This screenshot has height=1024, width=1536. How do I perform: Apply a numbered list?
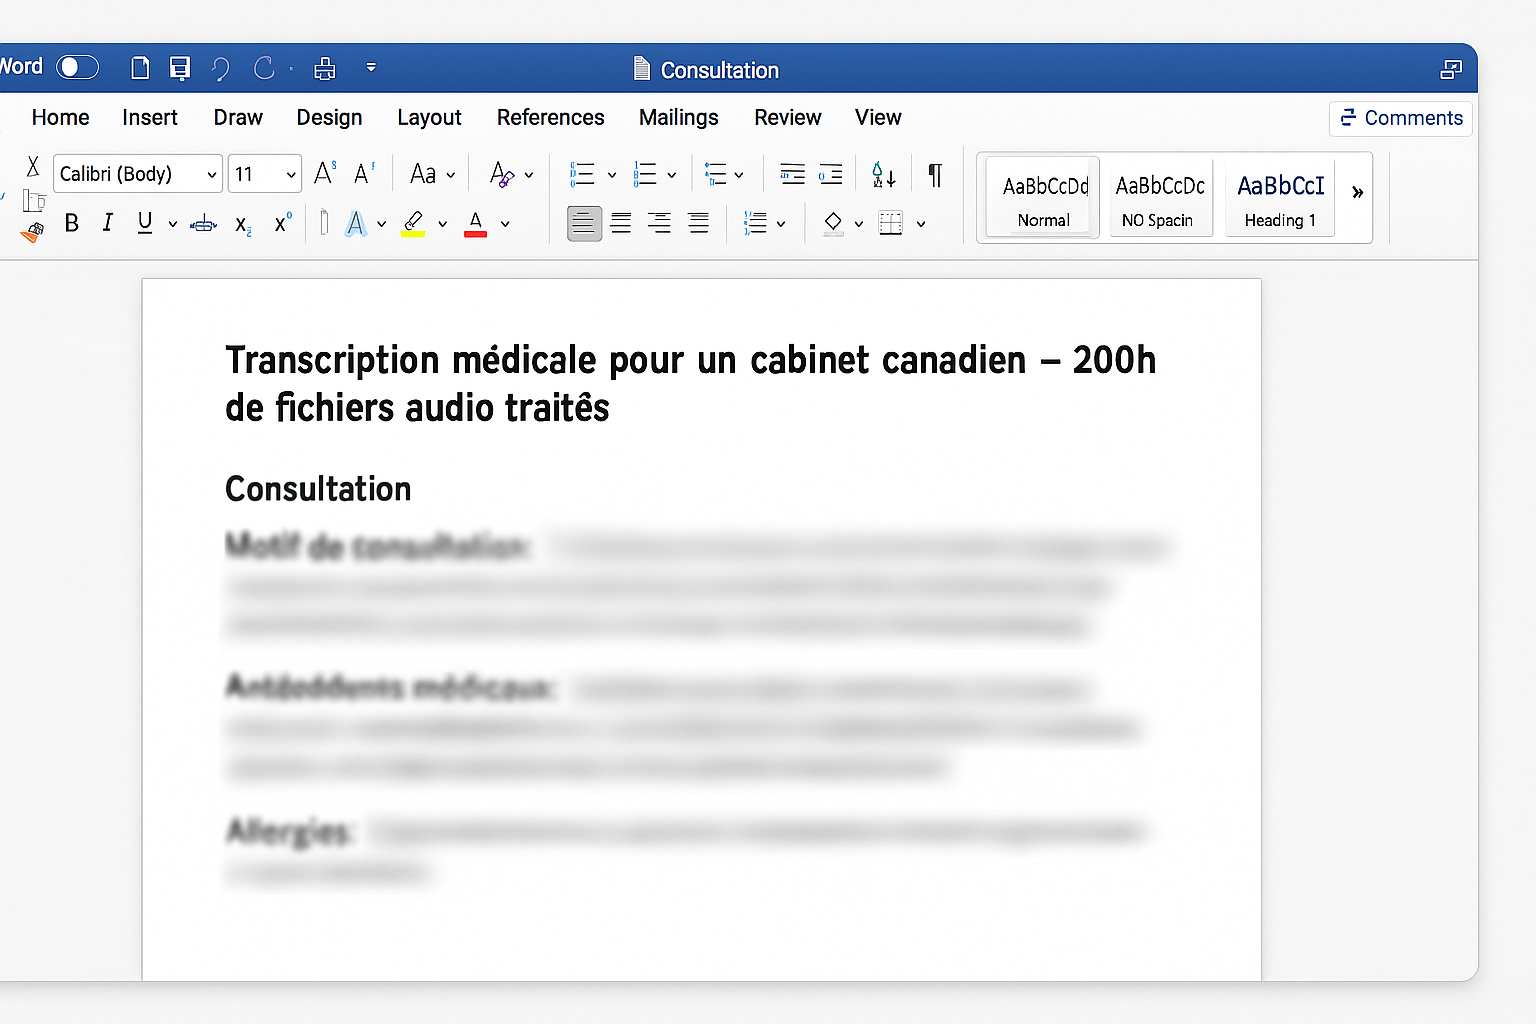click(645, 174)
